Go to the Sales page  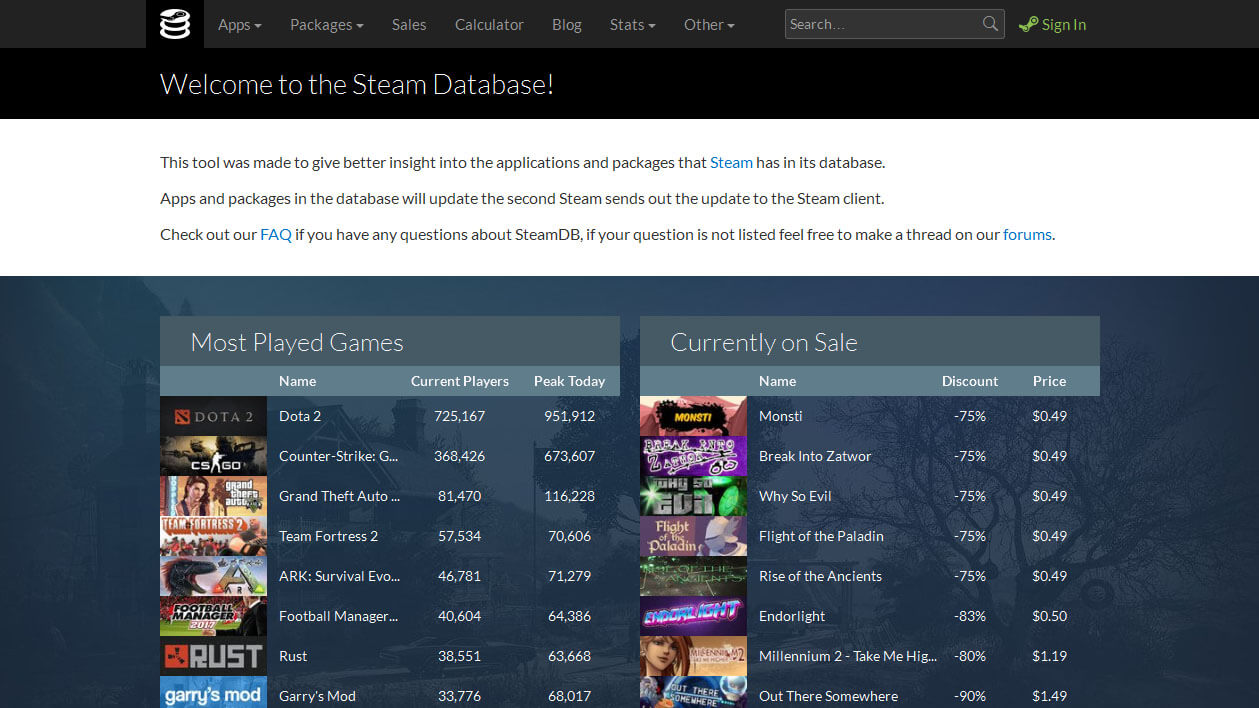pos(409,24)
